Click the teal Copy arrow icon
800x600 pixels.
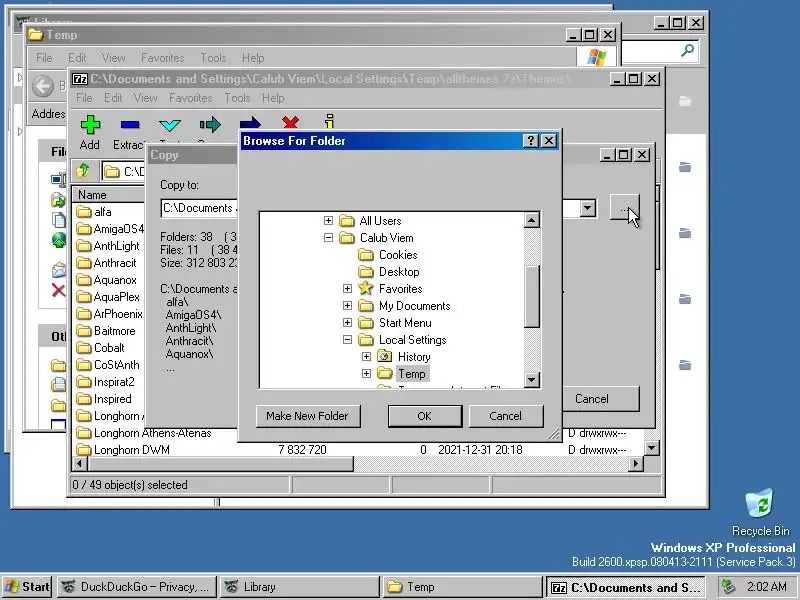coord(210,124)
